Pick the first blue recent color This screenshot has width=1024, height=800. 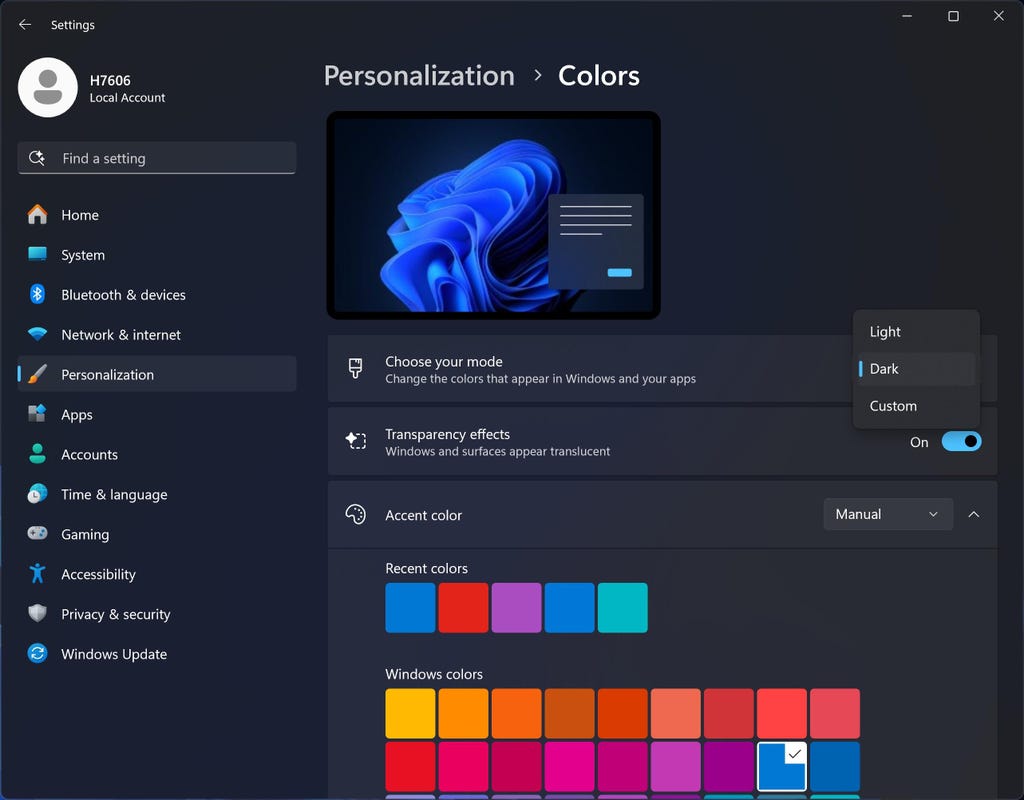[410, 607]
